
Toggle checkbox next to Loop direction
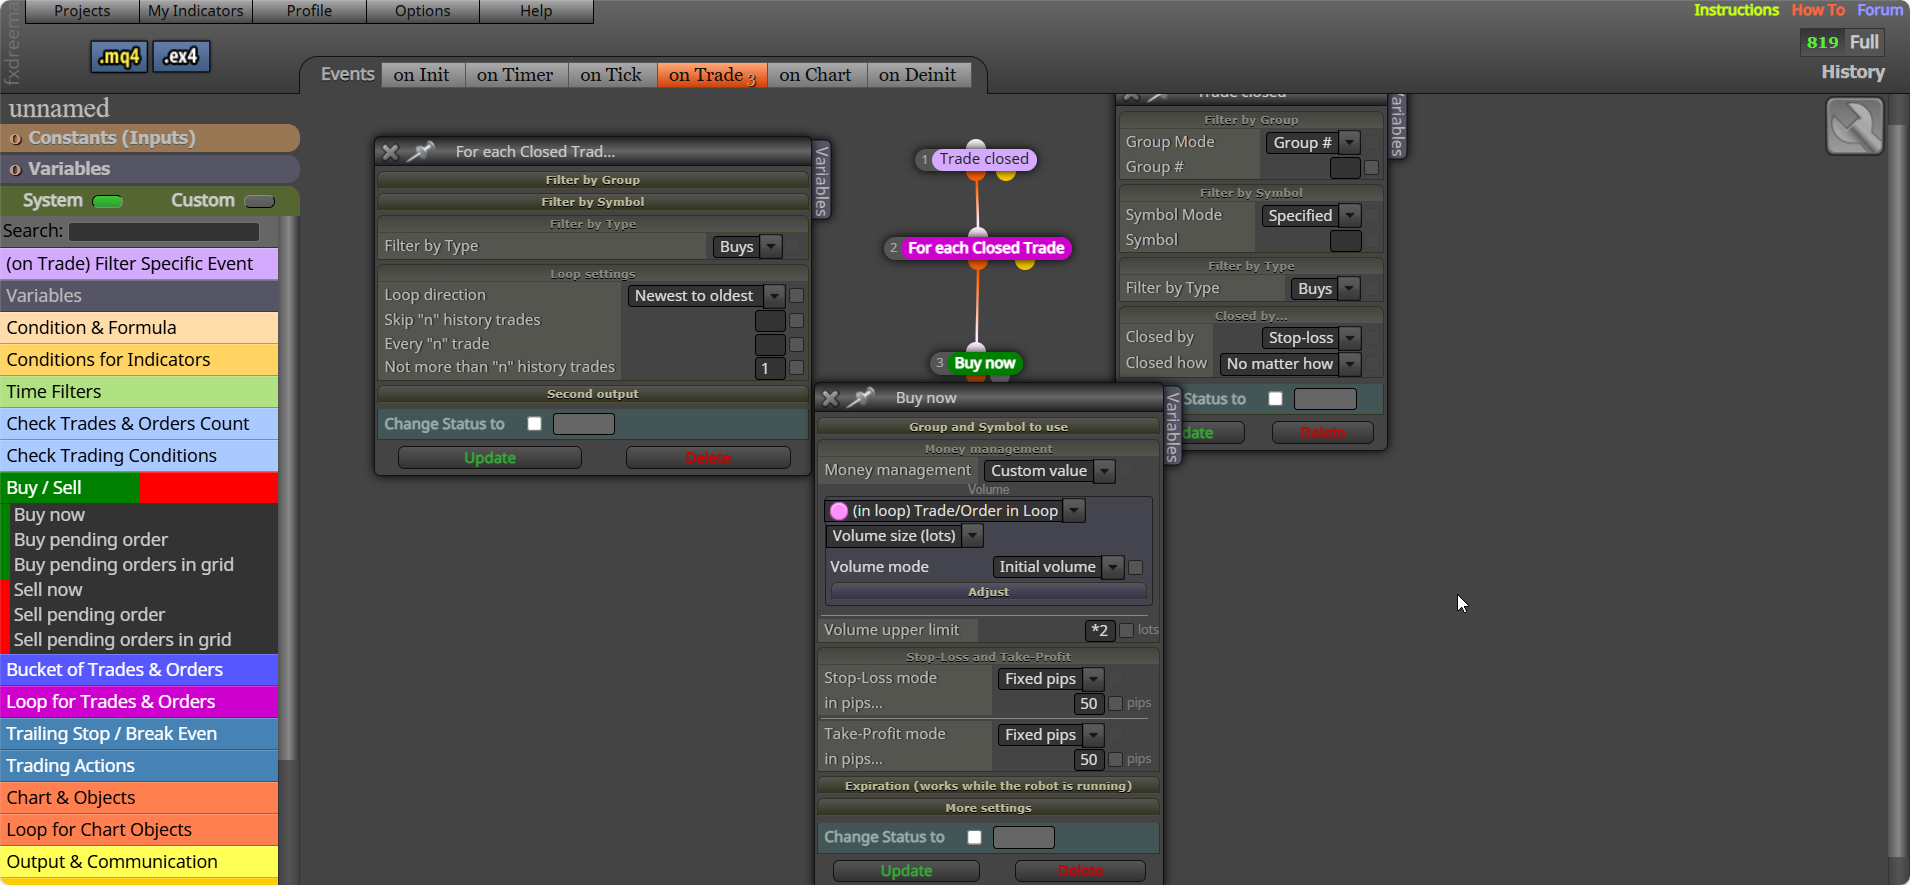click(x=797, y=296)
